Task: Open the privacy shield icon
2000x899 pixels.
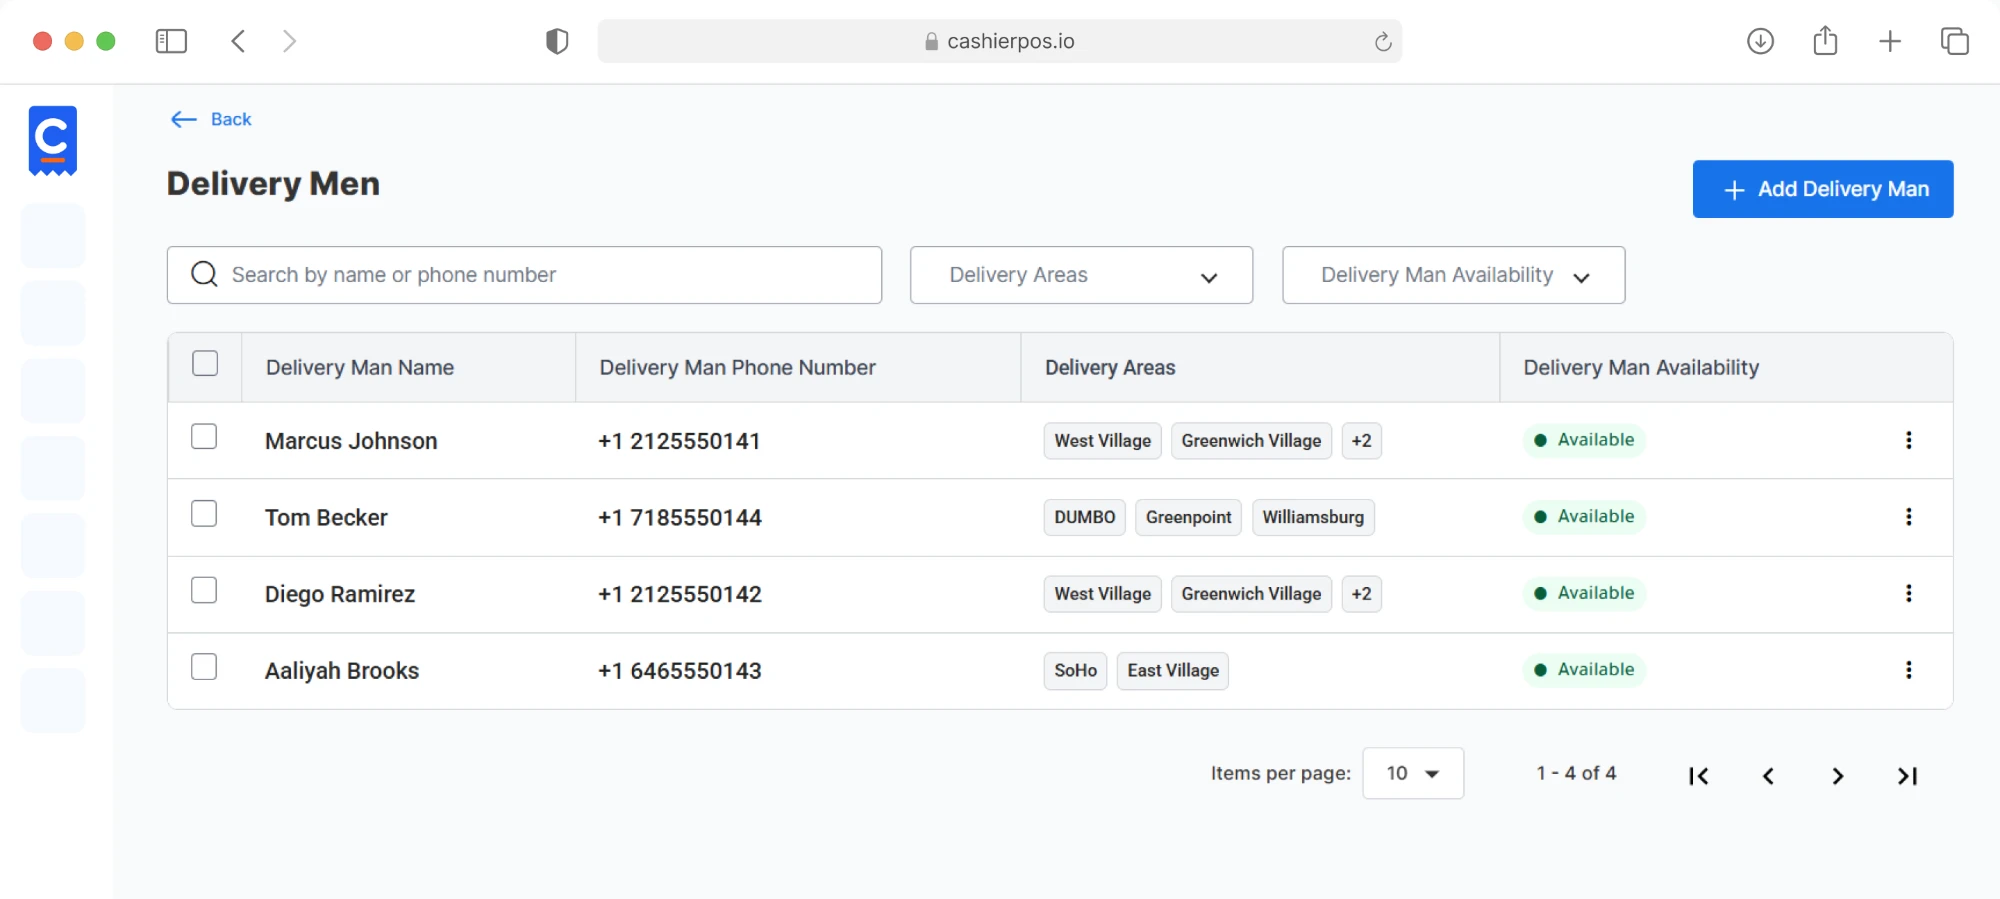Action: click(557, 41)
